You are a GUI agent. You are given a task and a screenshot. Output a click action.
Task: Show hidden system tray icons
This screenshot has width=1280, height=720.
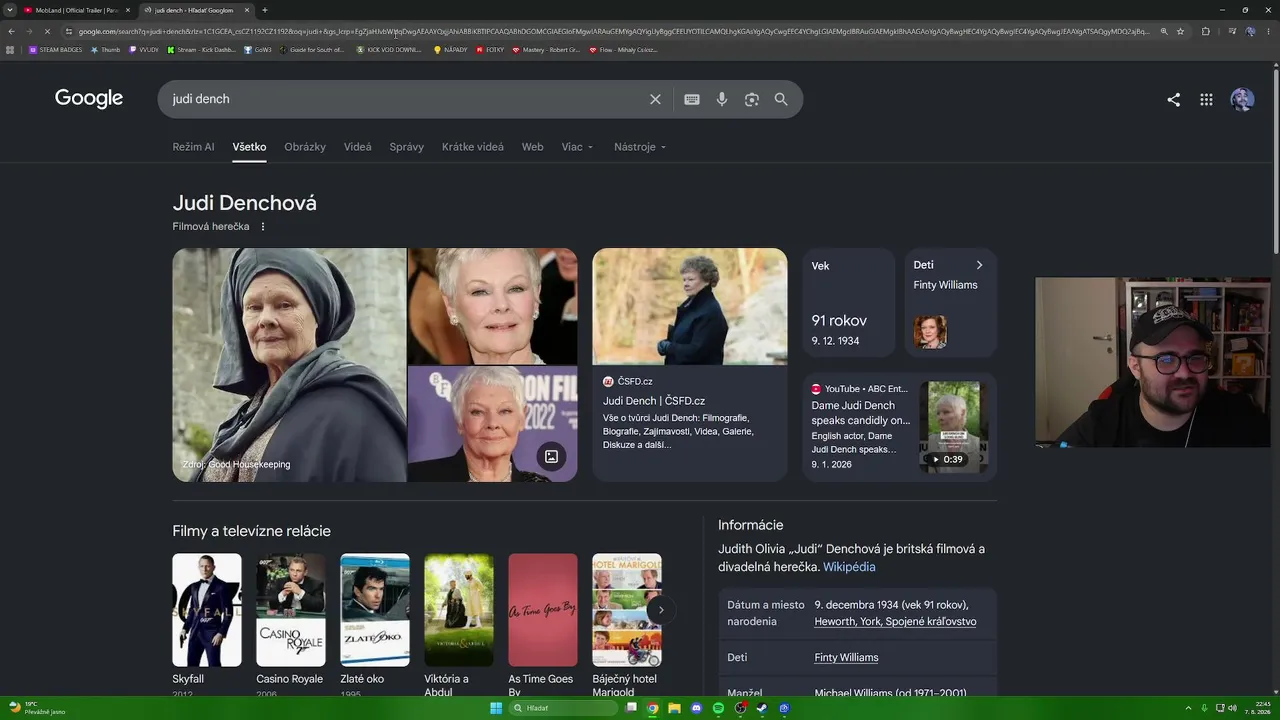(x=1190, y=708)
